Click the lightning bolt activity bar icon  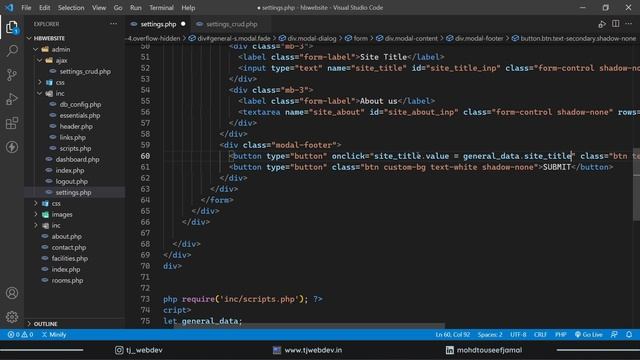coord(12,147)
